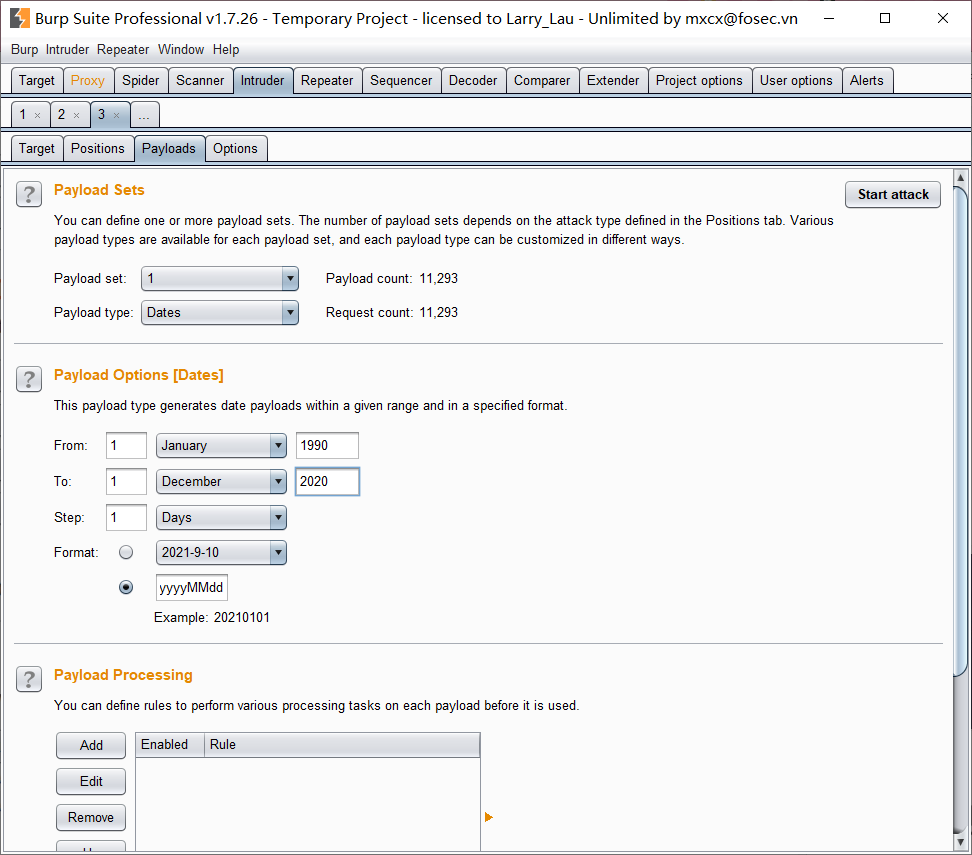The image size is (972, 855).
Task: Switch to the Project options tab
Action: (x=699, y=81)
